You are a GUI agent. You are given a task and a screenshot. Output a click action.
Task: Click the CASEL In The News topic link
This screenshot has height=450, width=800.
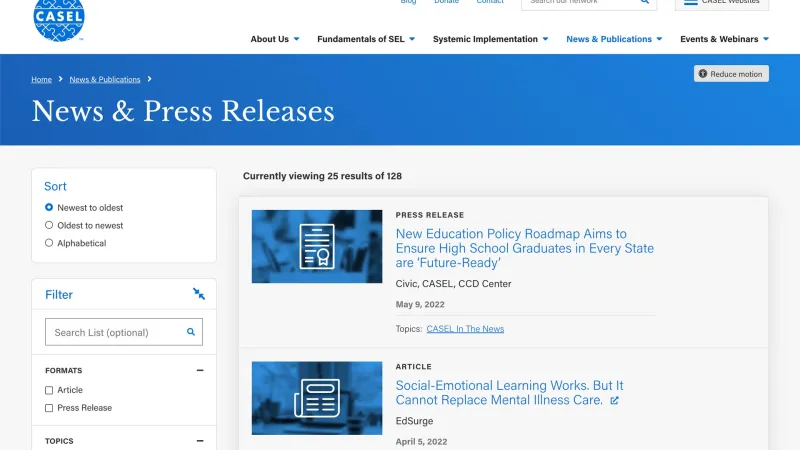(x=465, y=329)
